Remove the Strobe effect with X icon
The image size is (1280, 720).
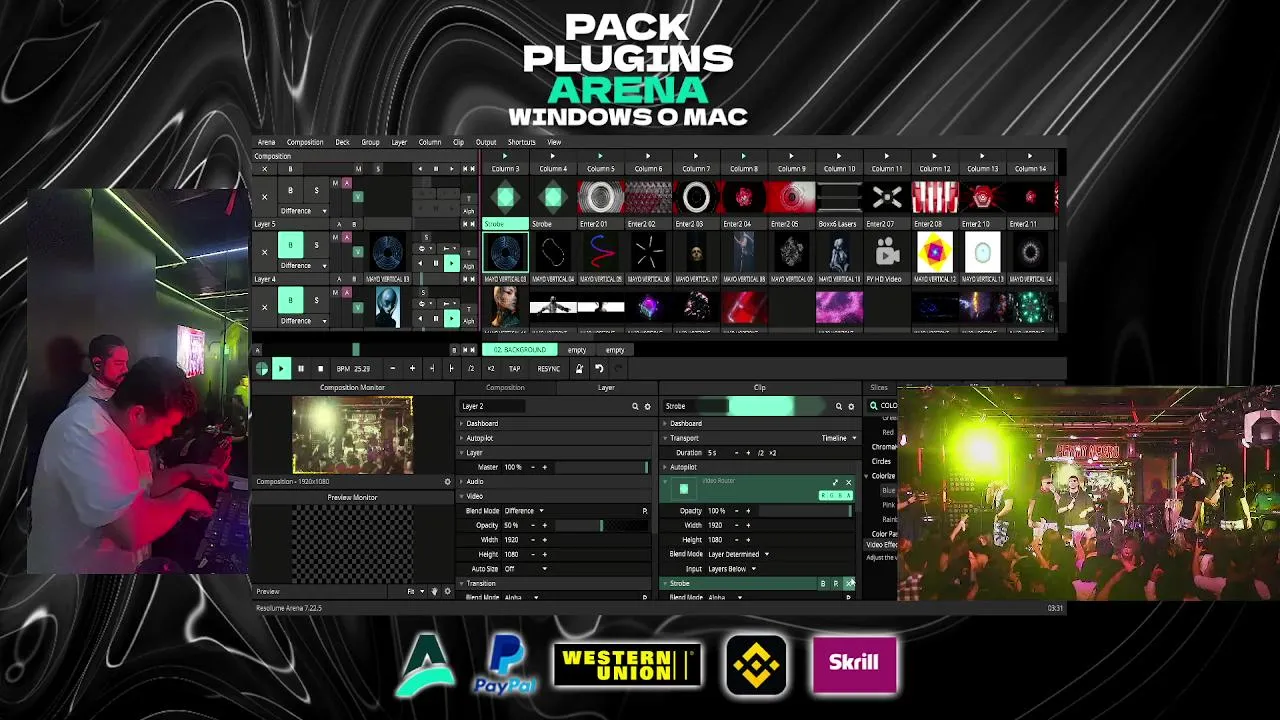pyautogui.click(x=849, y=583)
